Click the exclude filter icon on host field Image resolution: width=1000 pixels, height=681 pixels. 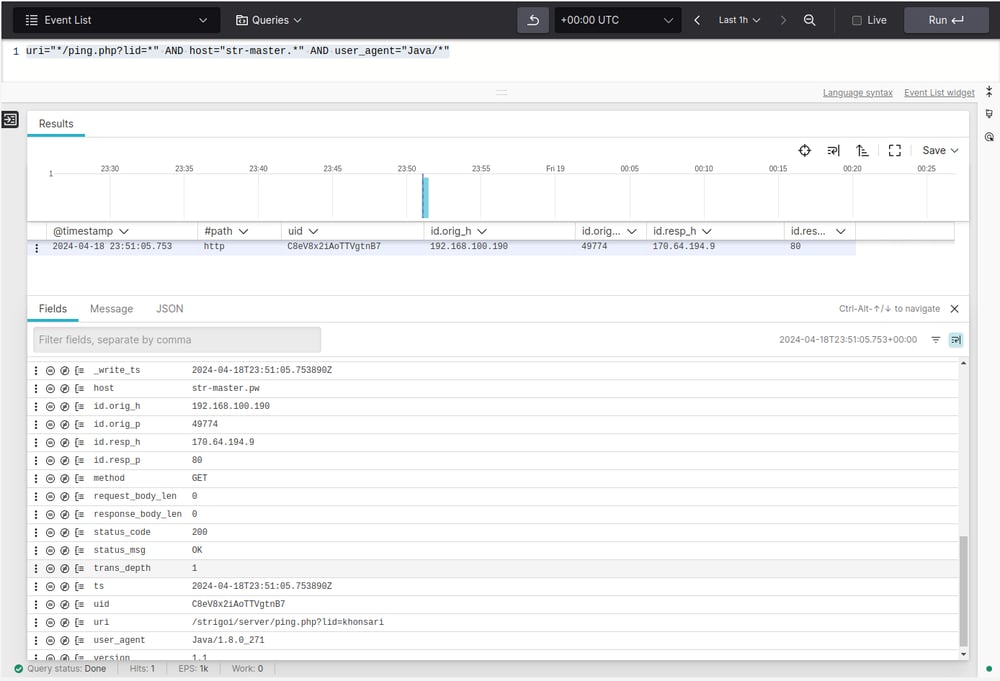64,388
